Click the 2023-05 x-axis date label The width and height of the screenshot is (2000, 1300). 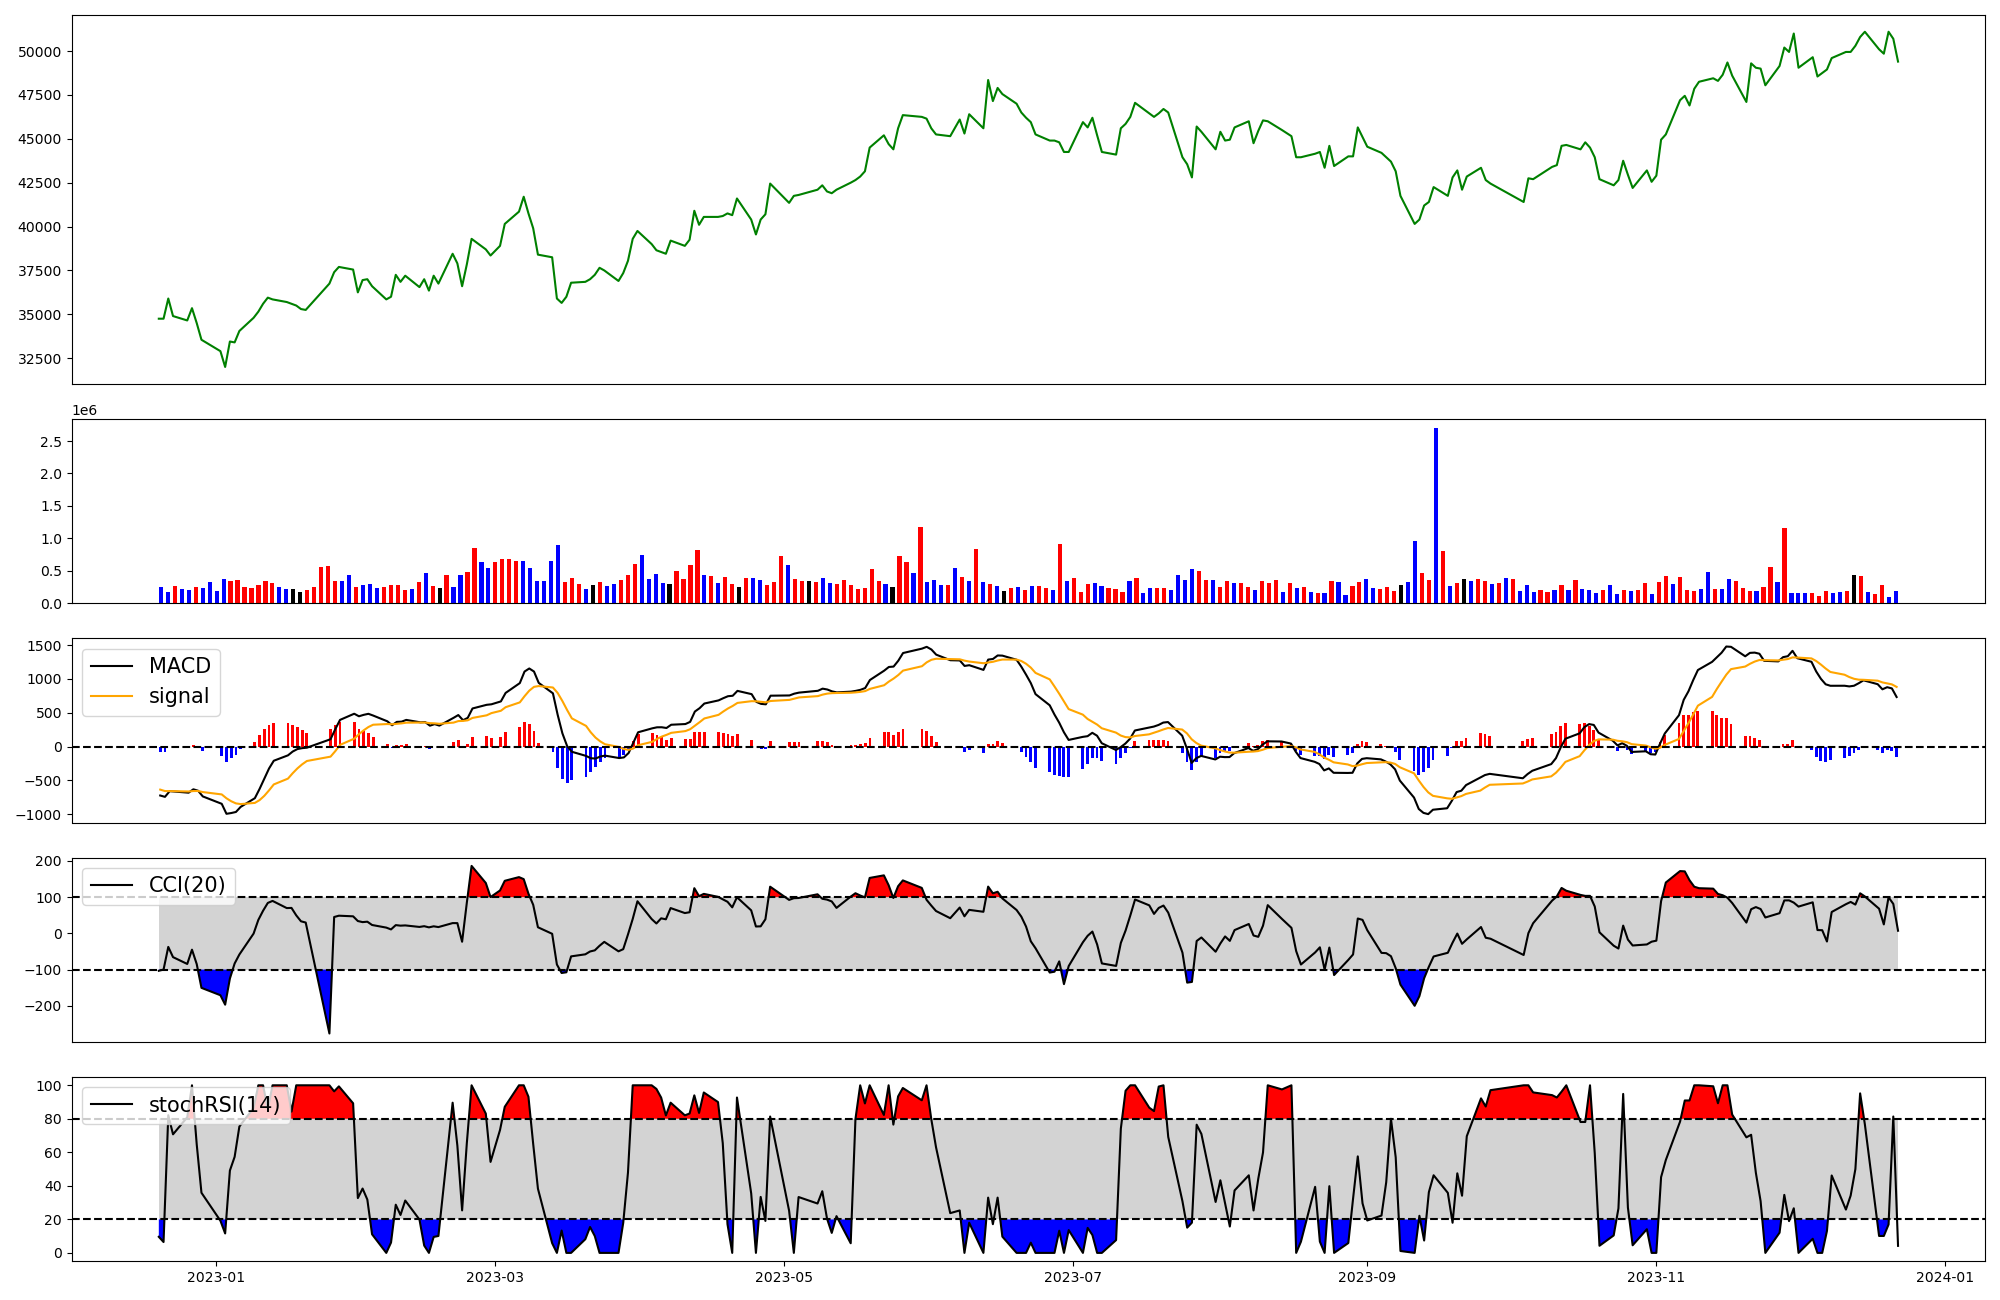pyautogui.click(x=784, y=1277)
